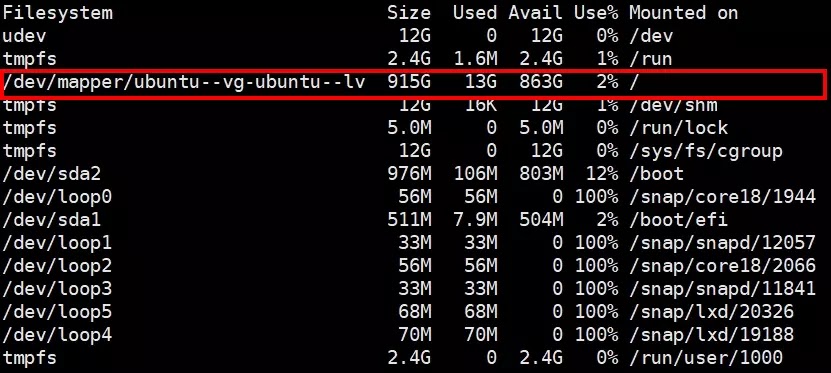Select the /run/user/1000 mount point
Image resolution: width=831 pixels, height=373 pixels.
coord(706,358)
